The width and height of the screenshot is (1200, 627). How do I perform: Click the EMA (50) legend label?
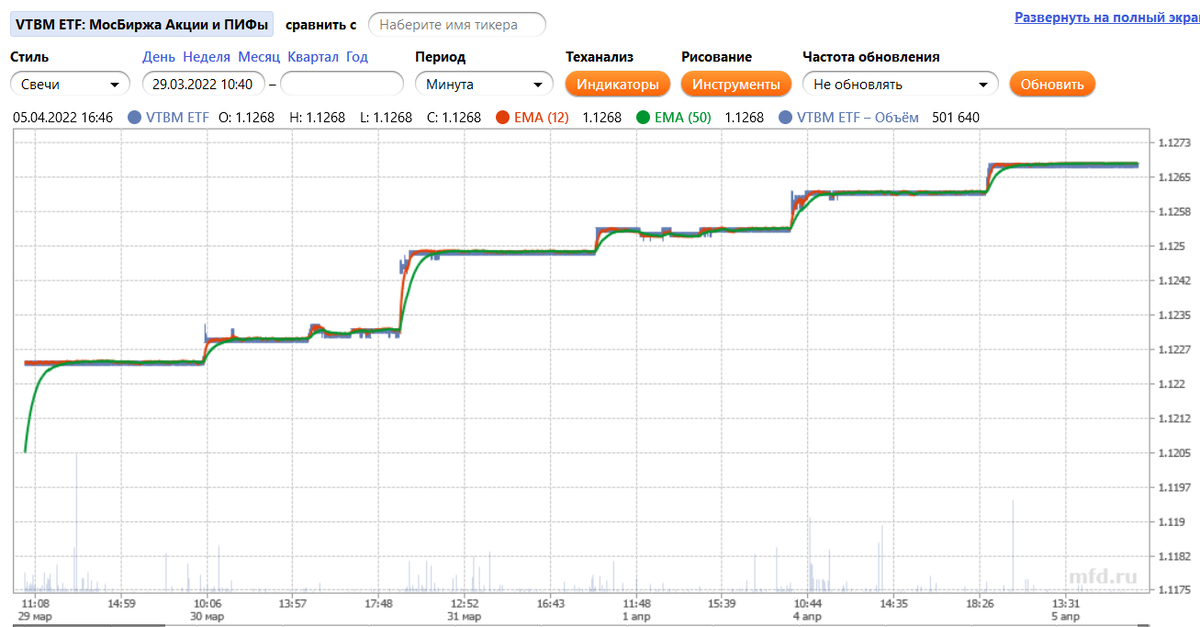(x=682, y=118)
